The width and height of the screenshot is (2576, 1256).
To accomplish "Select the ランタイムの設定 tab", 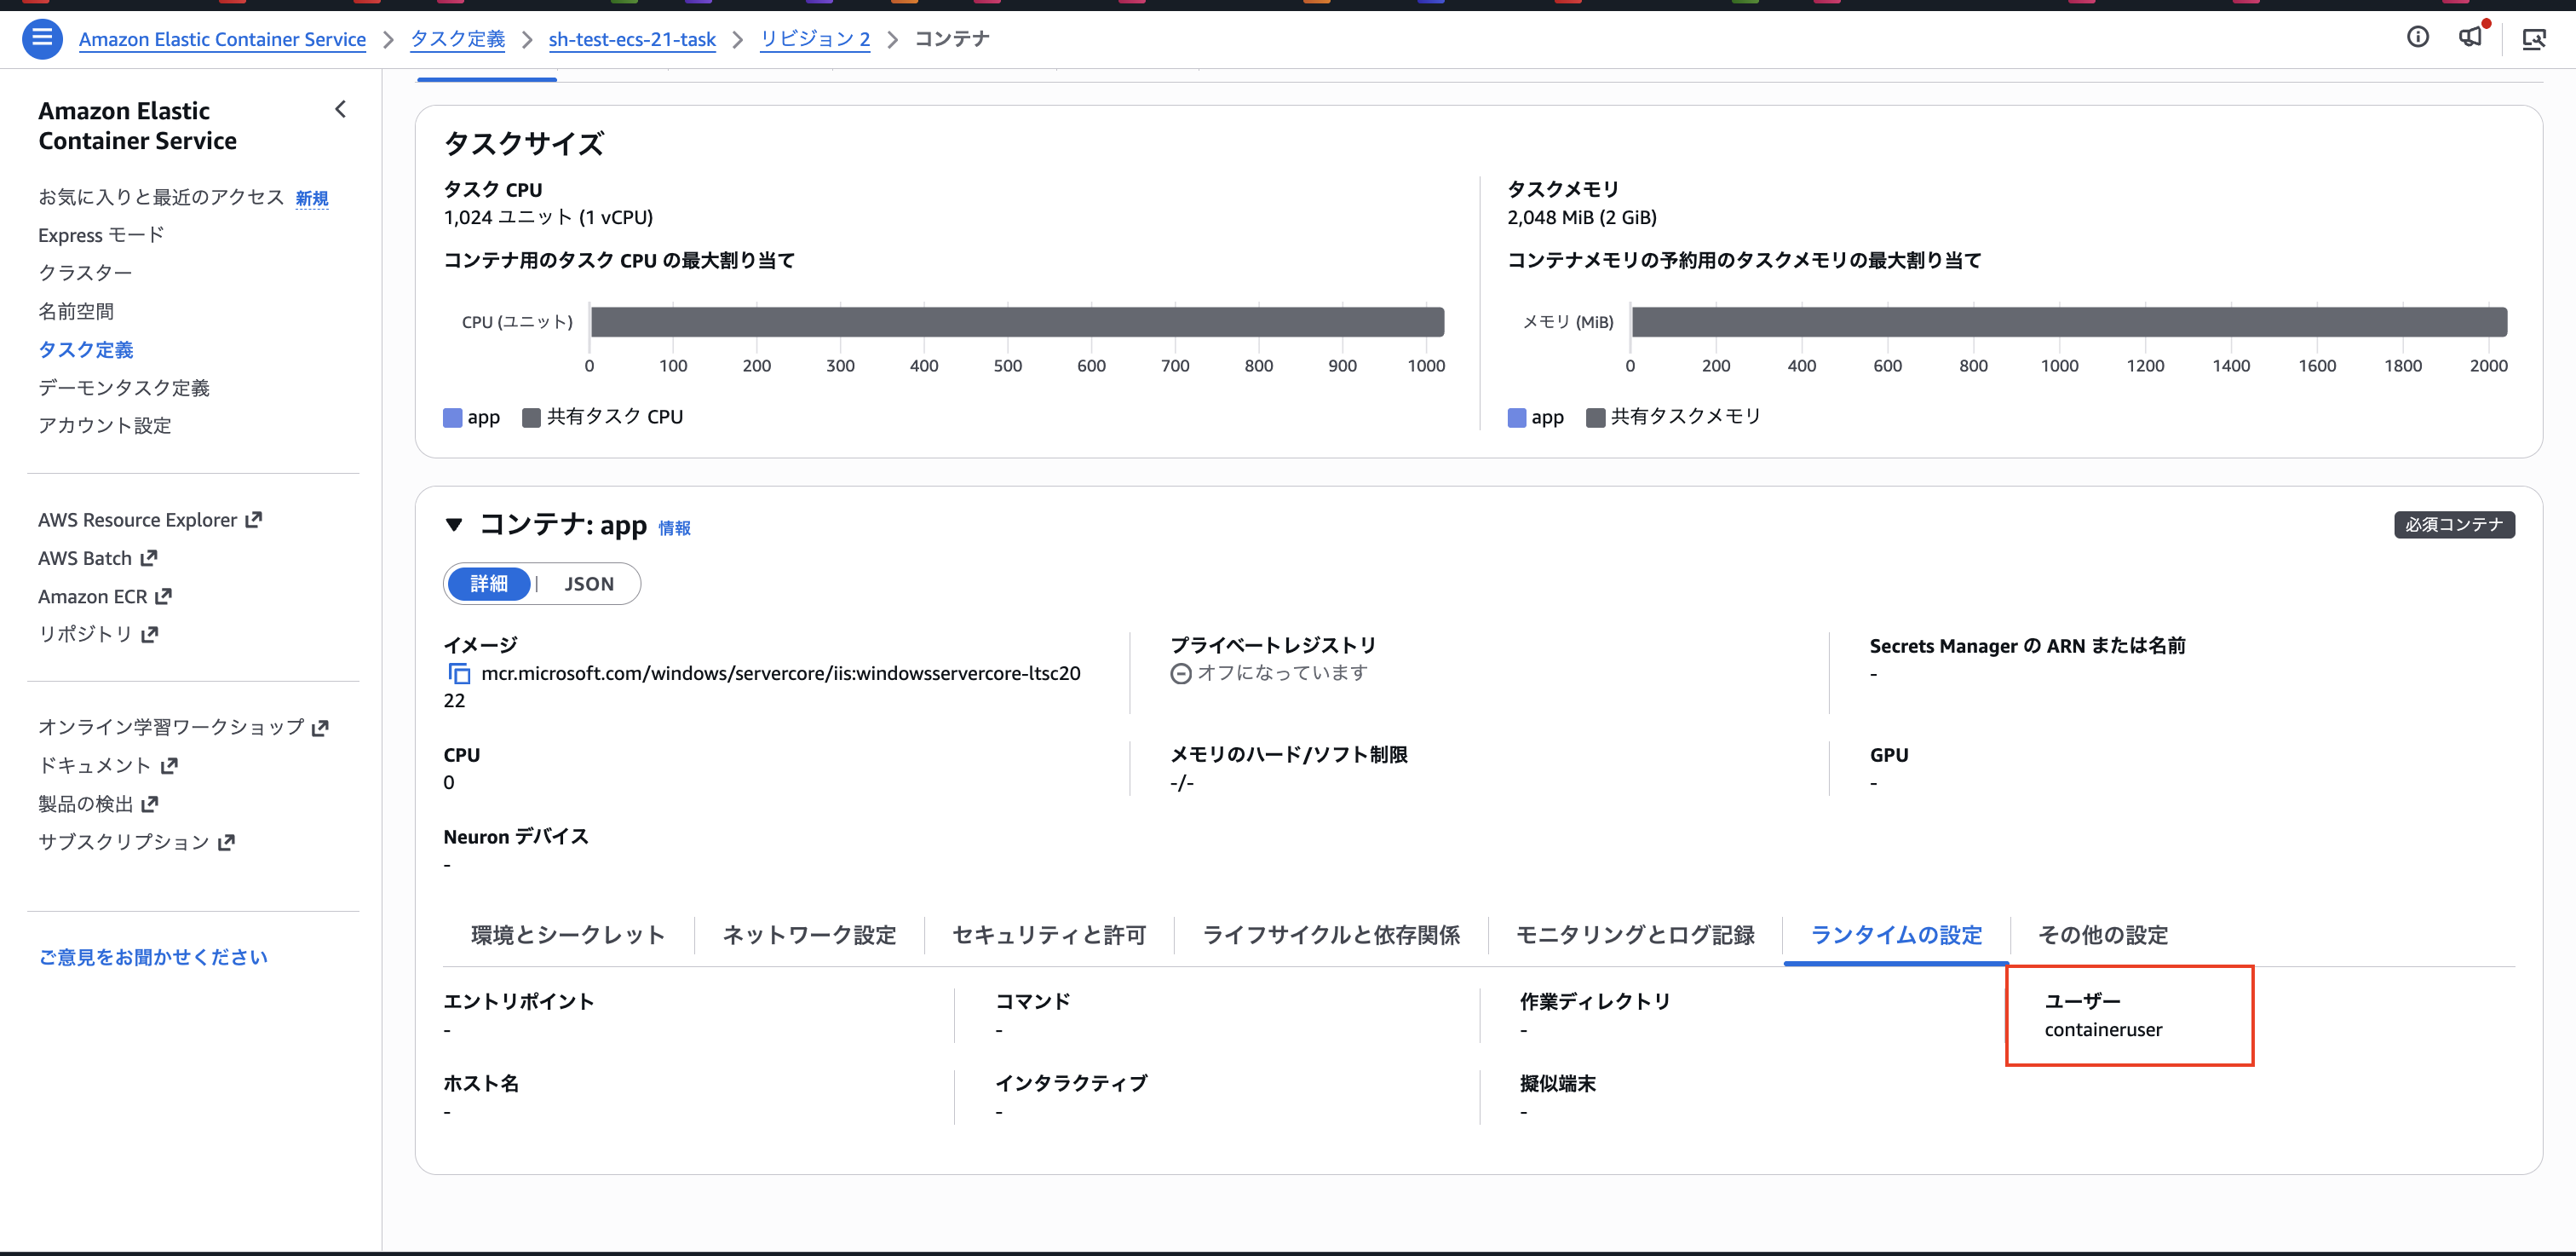I will click(x=1896, y=935).
